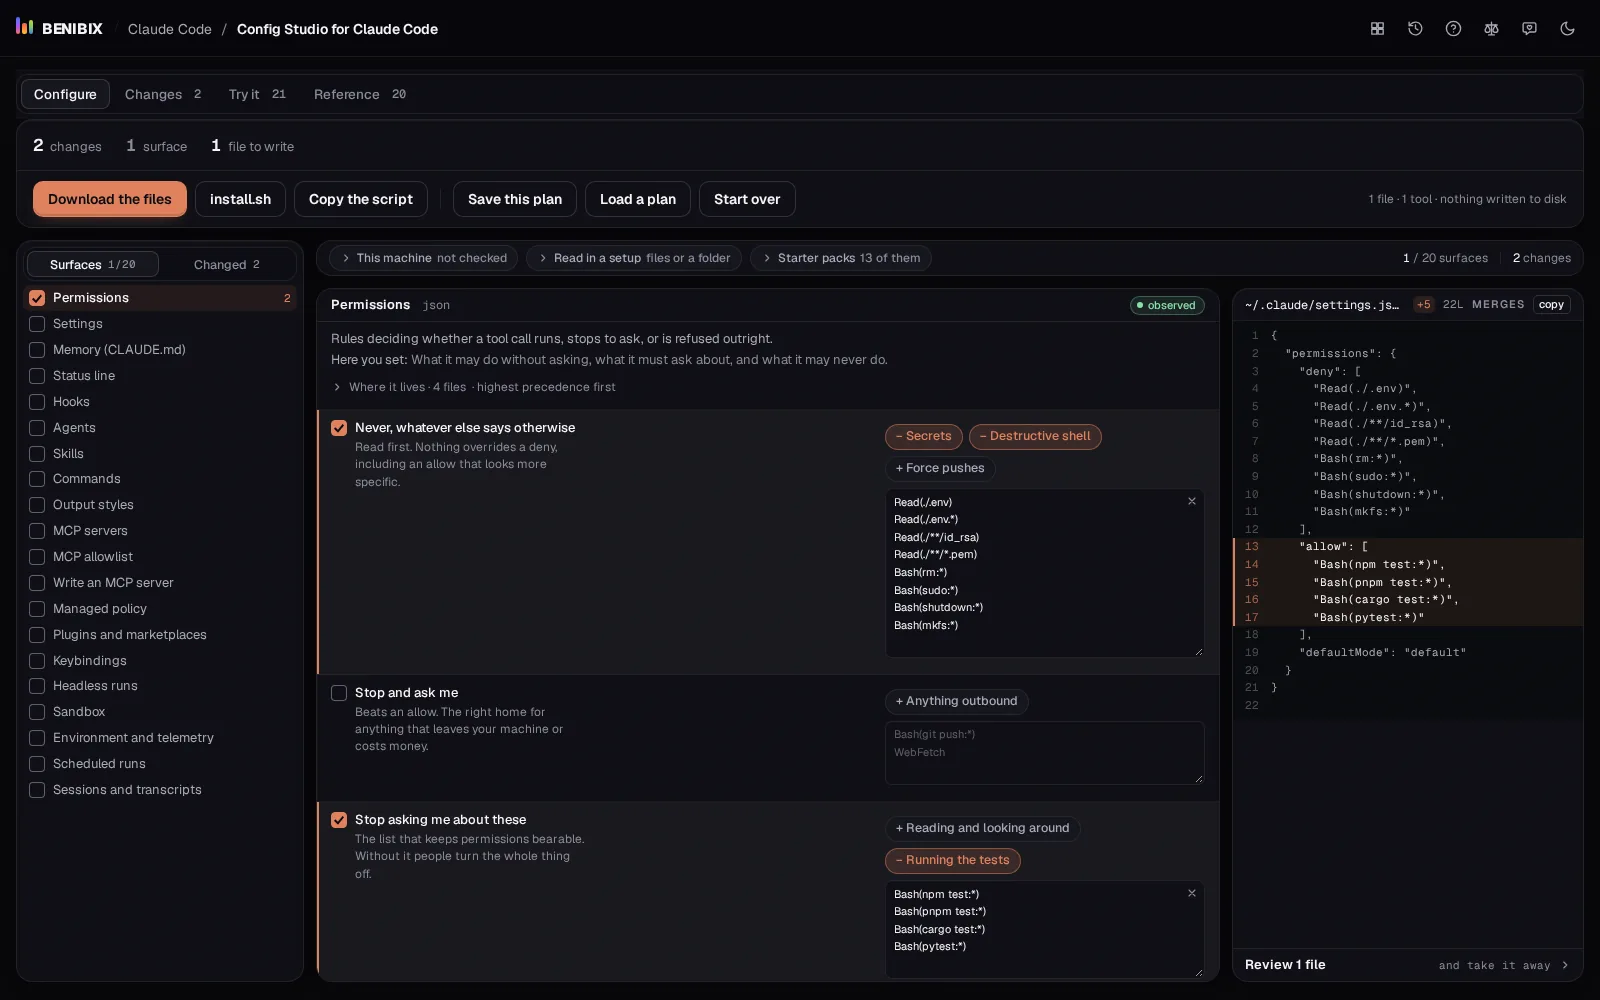This screenshot has height=1000, width=1600.
Task: Enable the Hooks surface checkbox
Action: click(x=37, y=402)
